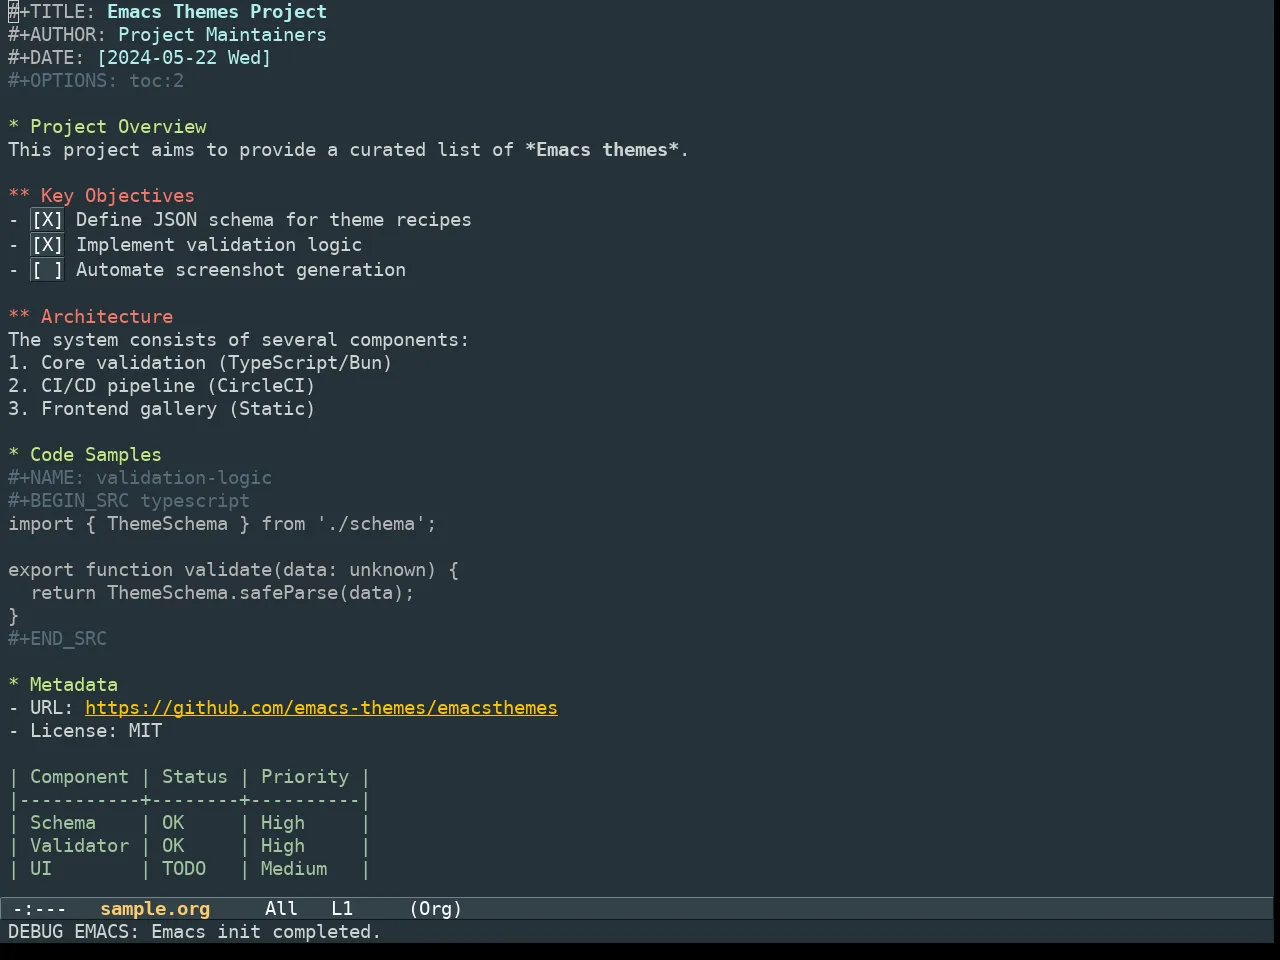Screen dimensions: 1280x960
Task: Click the Medium priority cell
Action: [294, 869]
